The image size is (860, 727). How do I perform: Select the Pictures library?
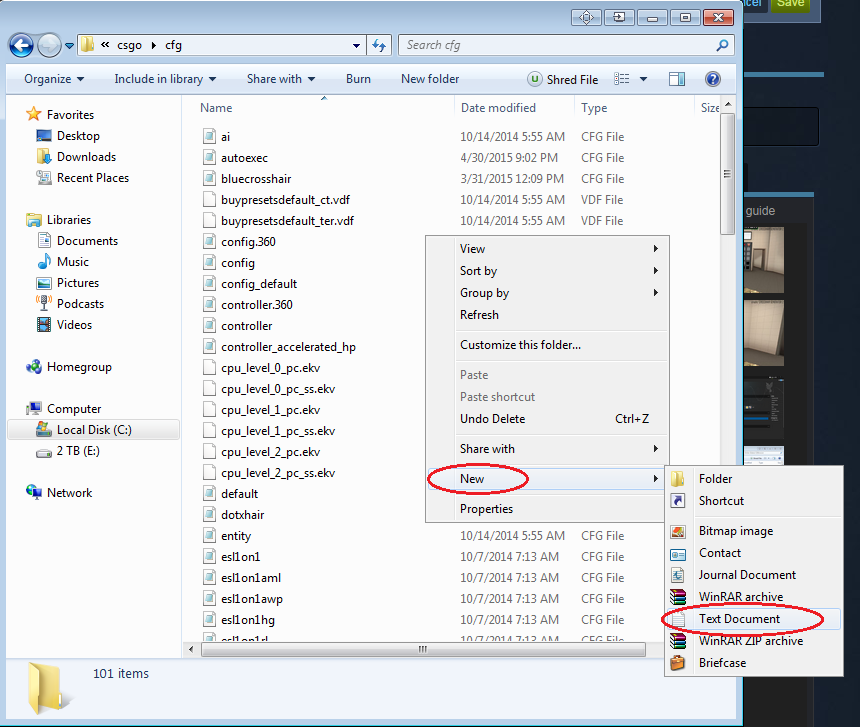67,283
